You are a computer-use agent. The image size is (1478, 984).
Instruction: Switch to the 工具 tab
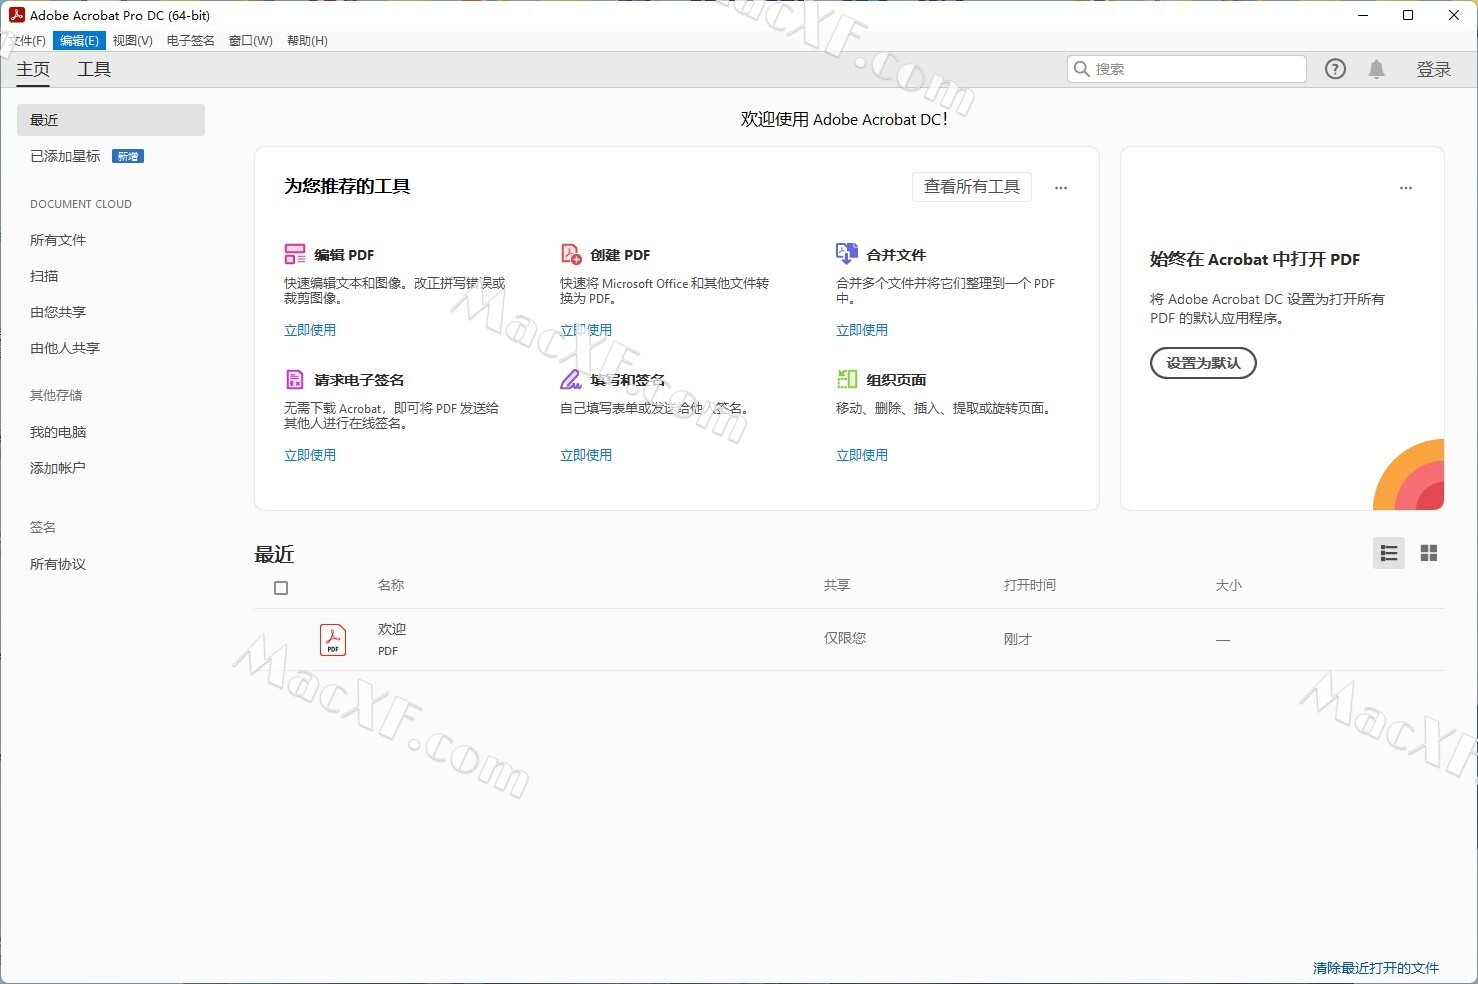94,69
